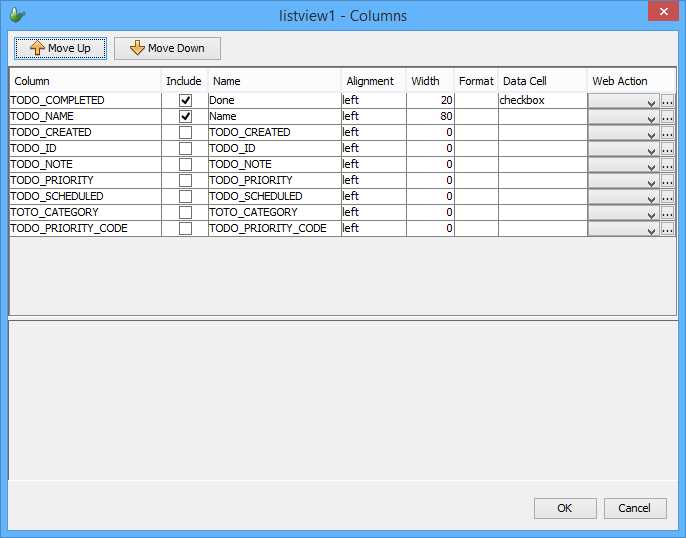
Task: Click ellipsis button in TODO_CREATED row
Action: point(667,133)
